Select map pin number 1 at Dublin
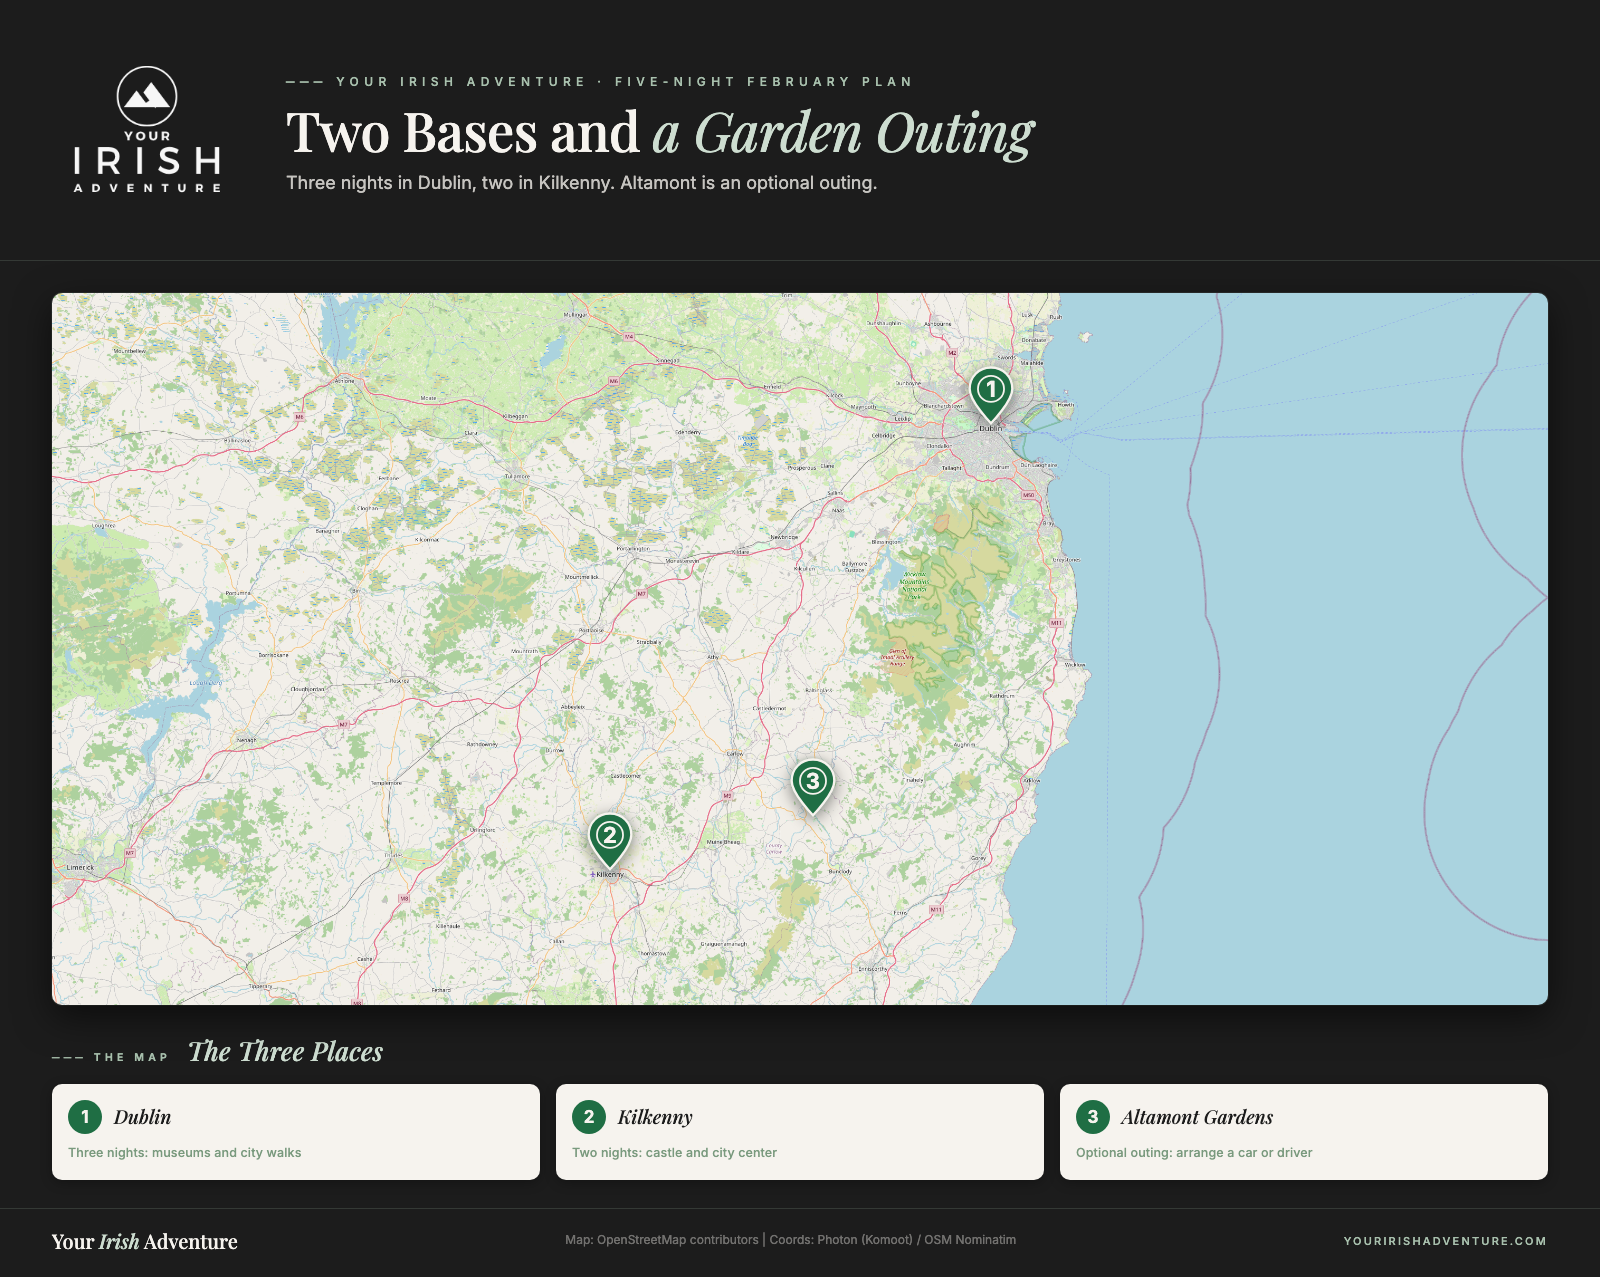 (990, 394)
